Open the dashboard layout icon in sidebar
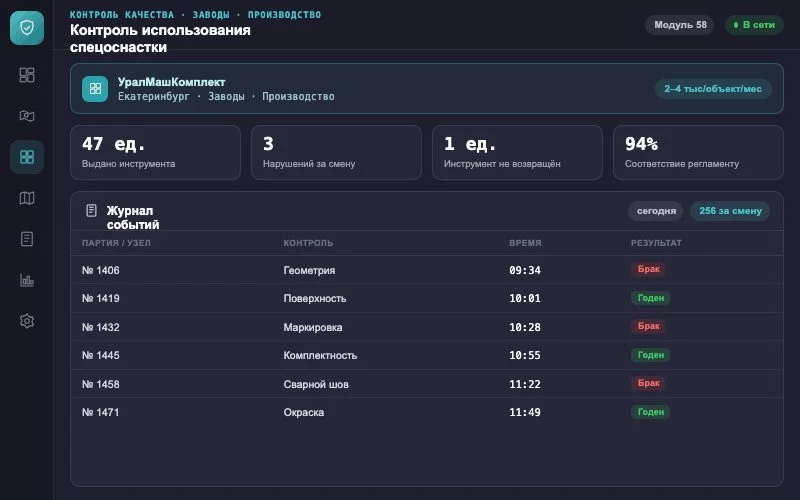The width and height of the screenshot is (800, 500). [x=27, y=75]
